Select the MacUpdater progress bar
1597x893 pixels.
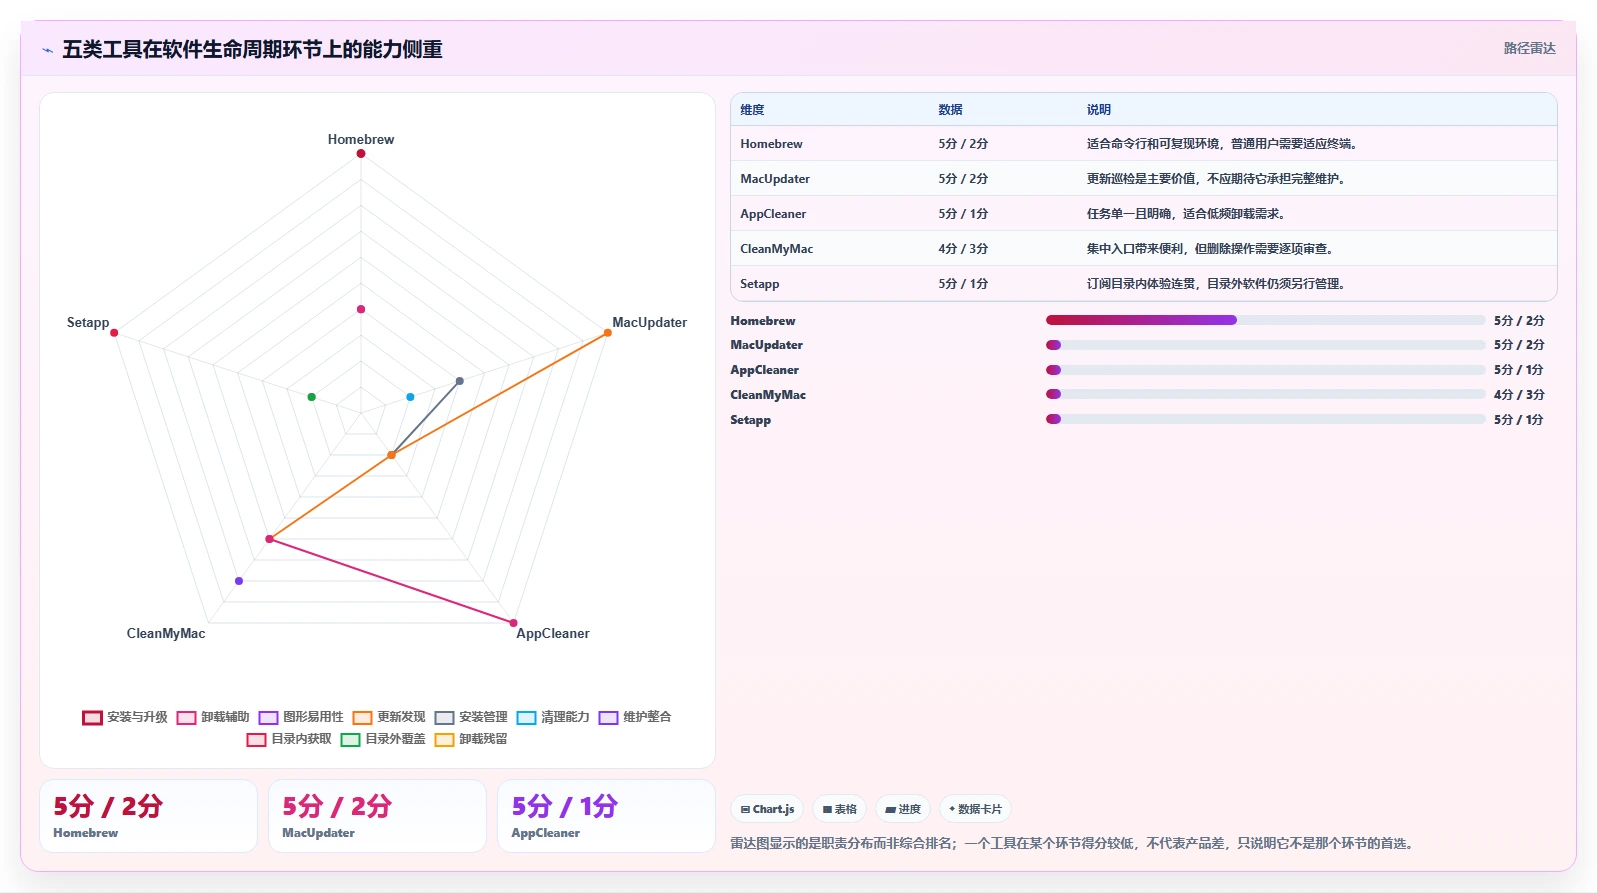(x=1265, y=345)
